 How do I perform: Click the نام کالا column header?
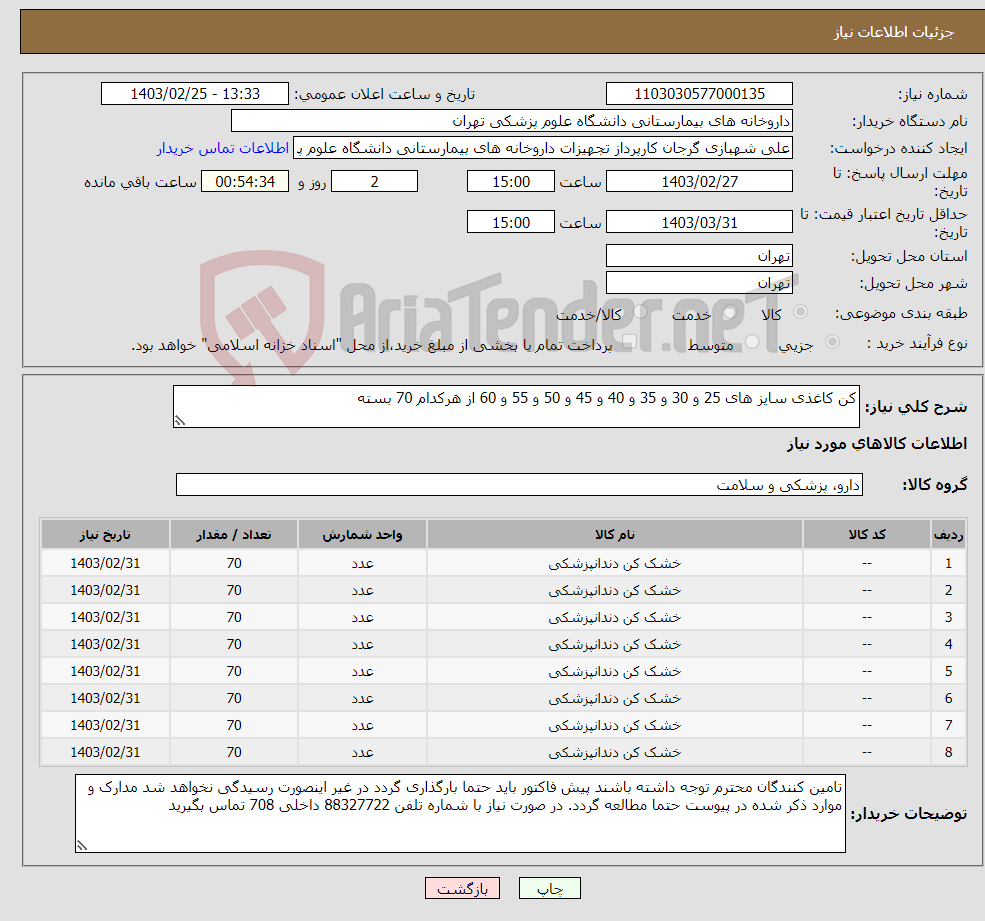[614, 535]
